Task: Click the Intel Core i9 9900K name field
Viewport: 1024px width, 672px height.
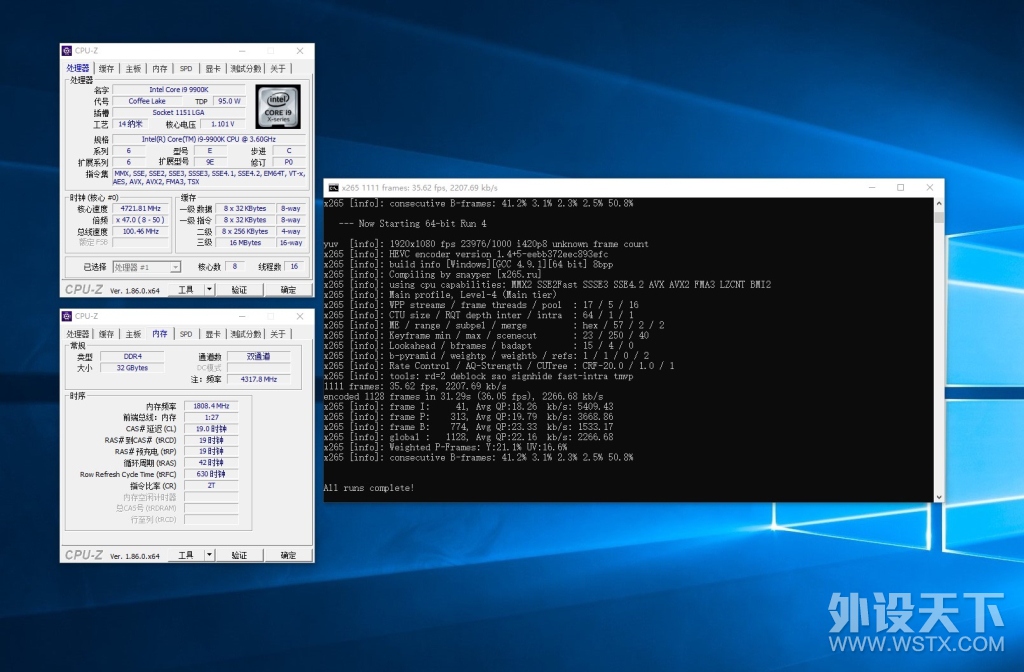Action: pyautogui.click(x=179, y=89)
